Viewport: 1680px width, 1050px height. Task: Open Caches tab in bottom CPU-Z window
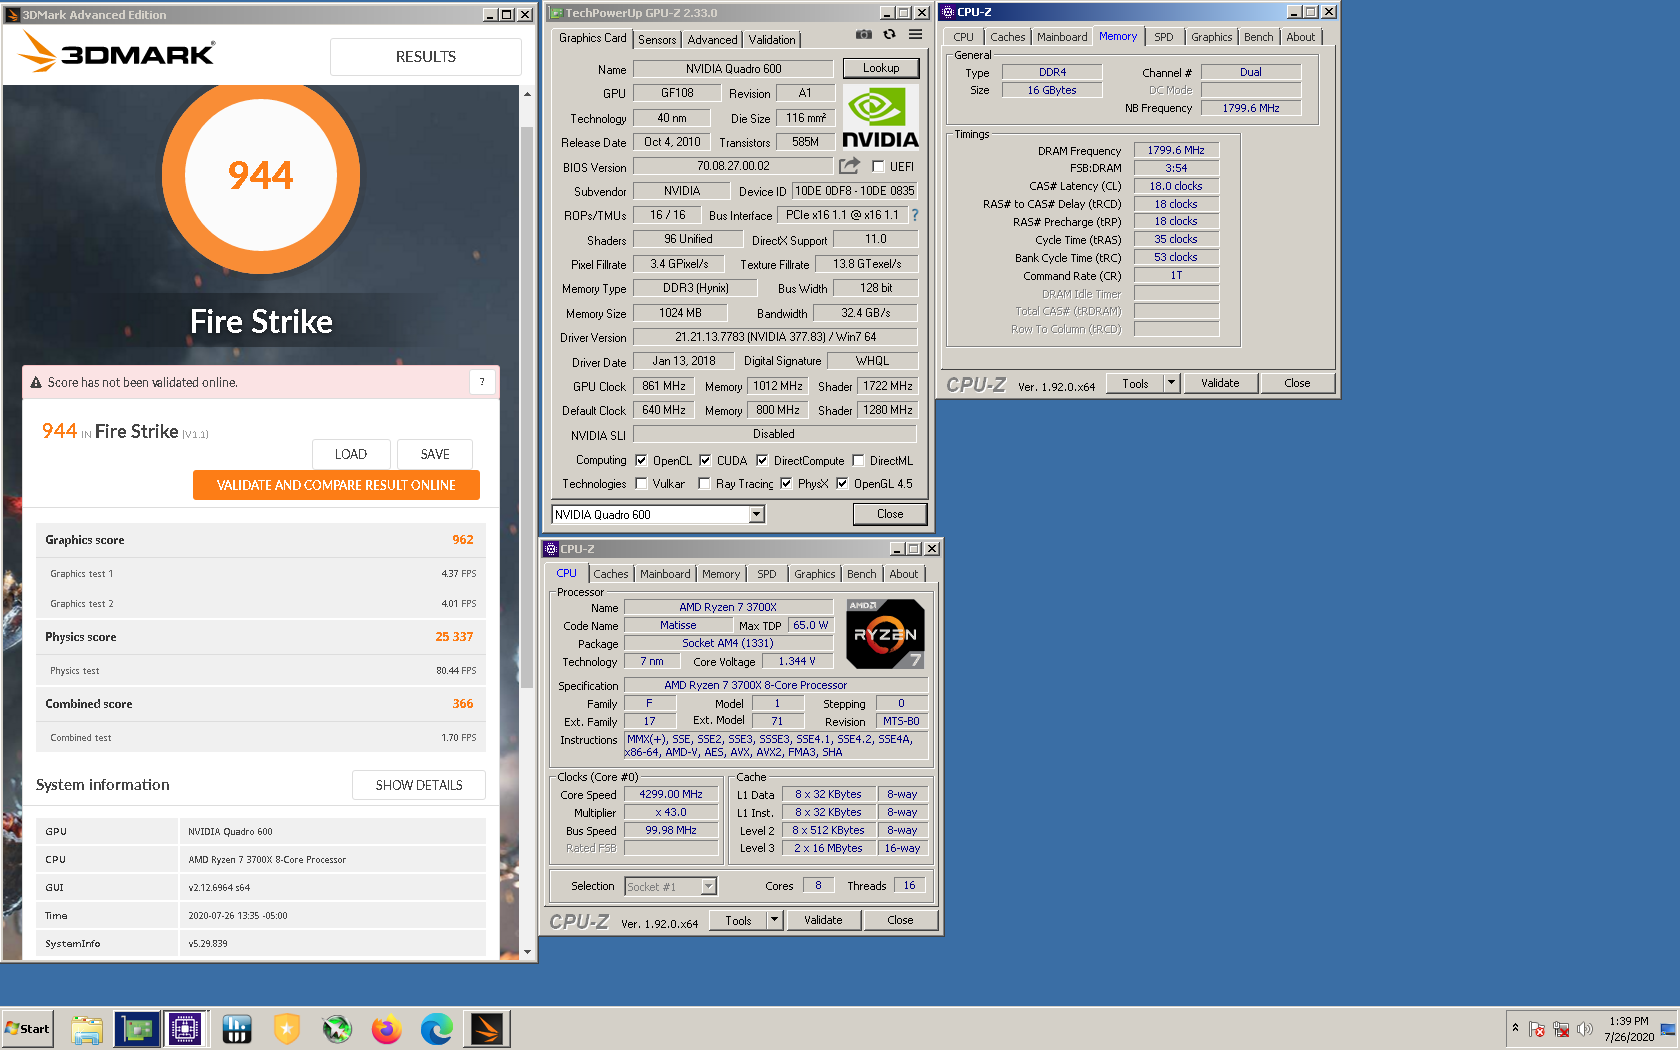(x=610, y=574)
